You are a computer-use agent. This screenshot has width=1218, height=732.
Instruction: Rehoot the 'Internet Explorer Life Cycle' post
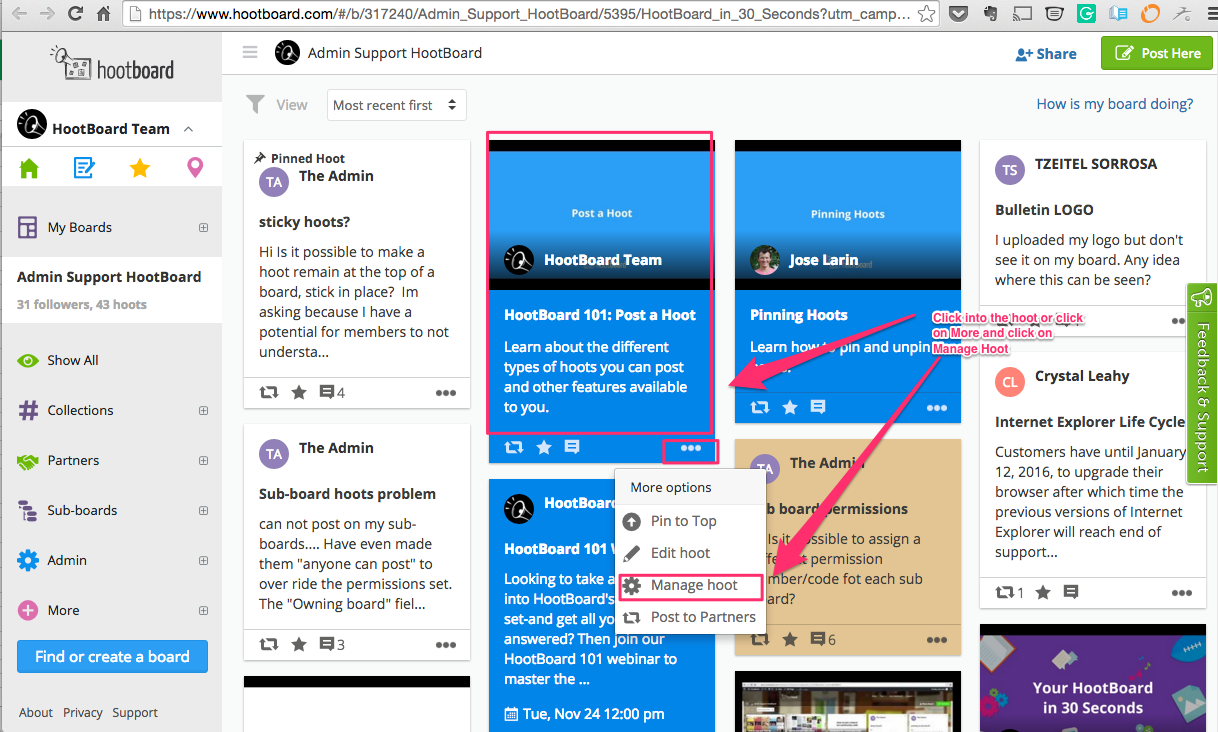[x=1009, y=592]
